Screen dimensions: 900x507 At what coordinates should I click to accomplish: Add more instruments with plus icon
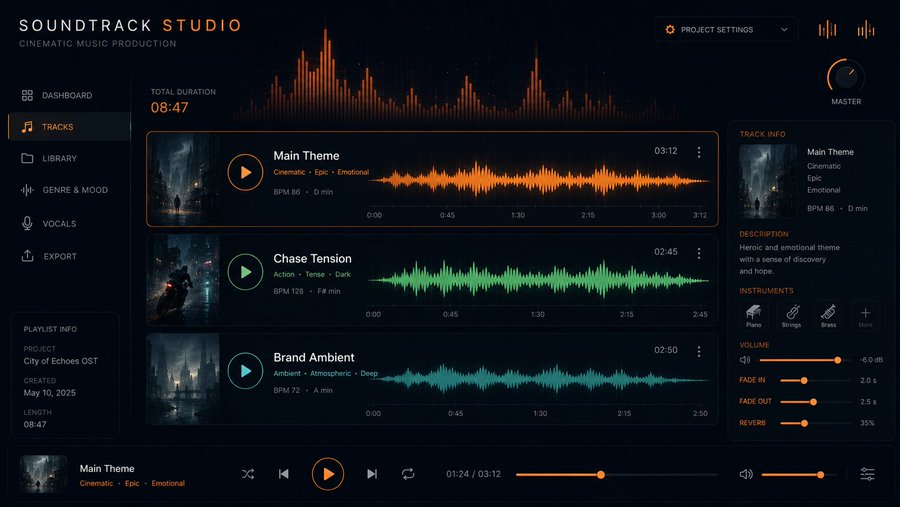(865, 315)
